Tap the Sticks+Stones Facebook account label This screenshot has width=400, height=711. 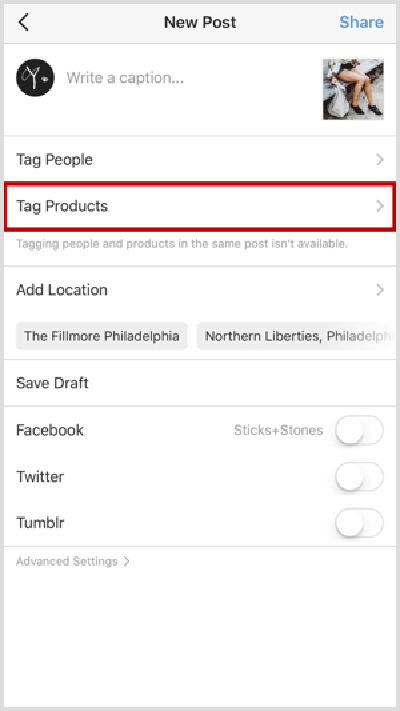tap(278, 430)
